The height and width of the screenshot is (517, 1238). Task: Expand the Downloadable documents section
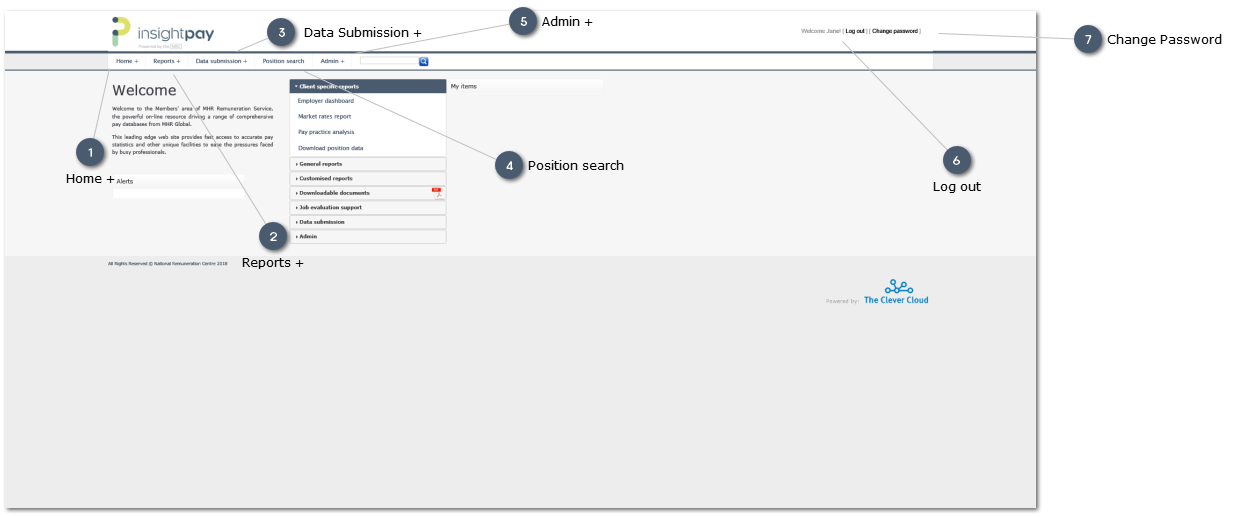pos(334,193)
